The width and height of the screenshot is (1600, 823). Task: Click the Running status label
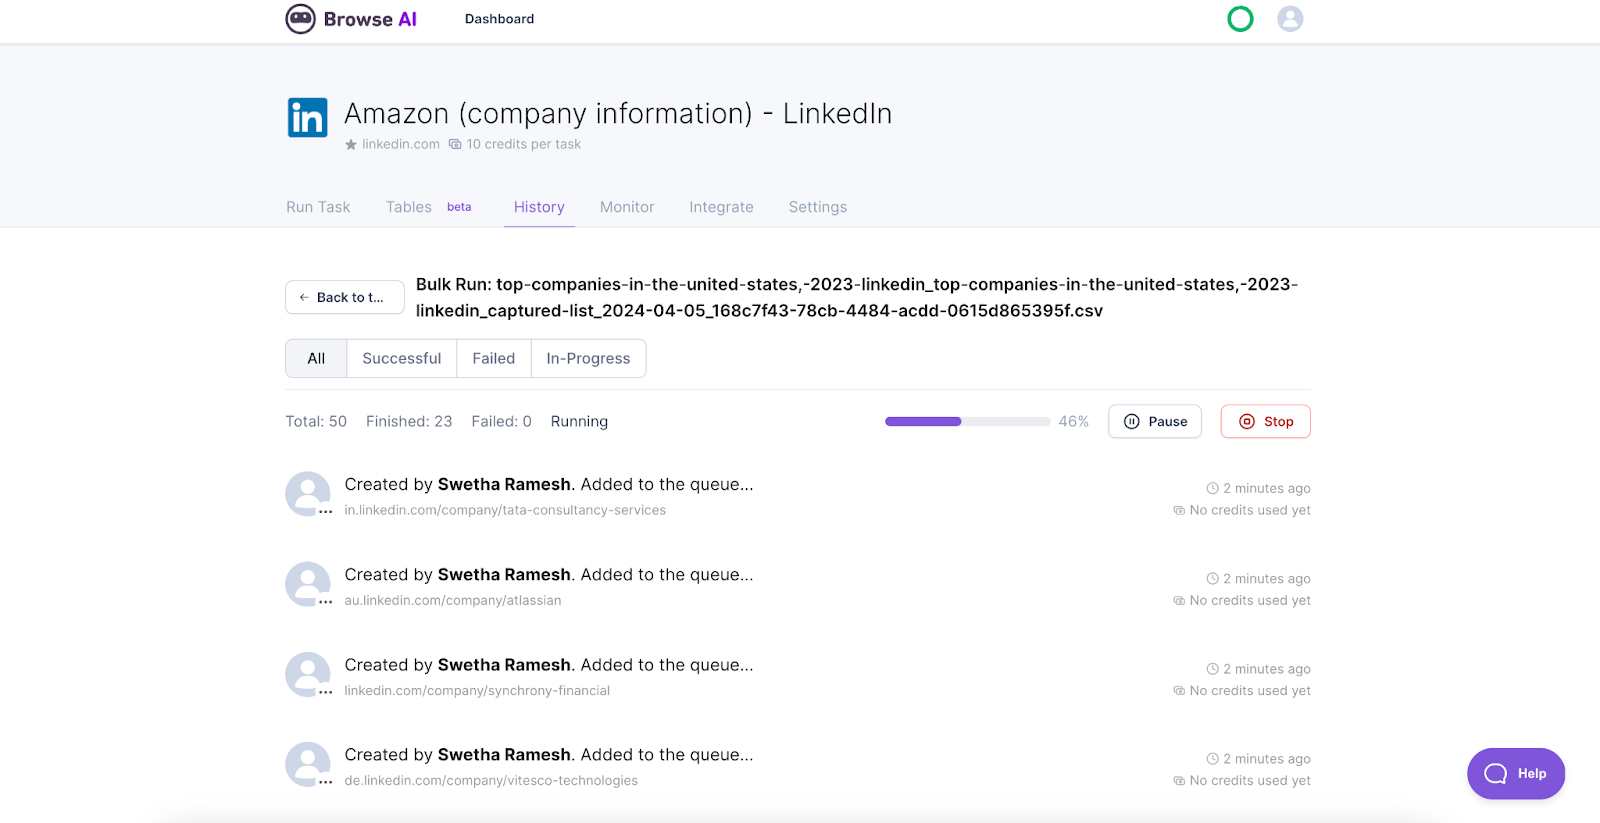(579, 421)
